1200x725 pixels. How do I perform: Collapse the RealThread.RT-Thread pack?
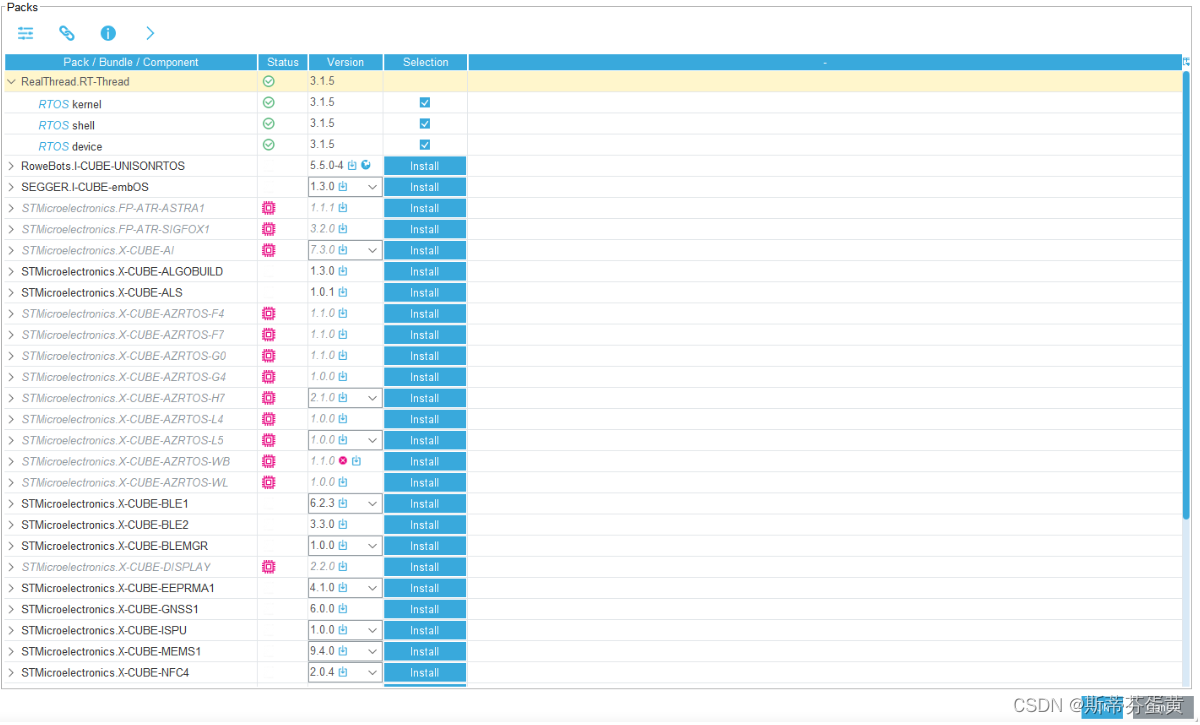pyautogui.click(x=12, y=82)
